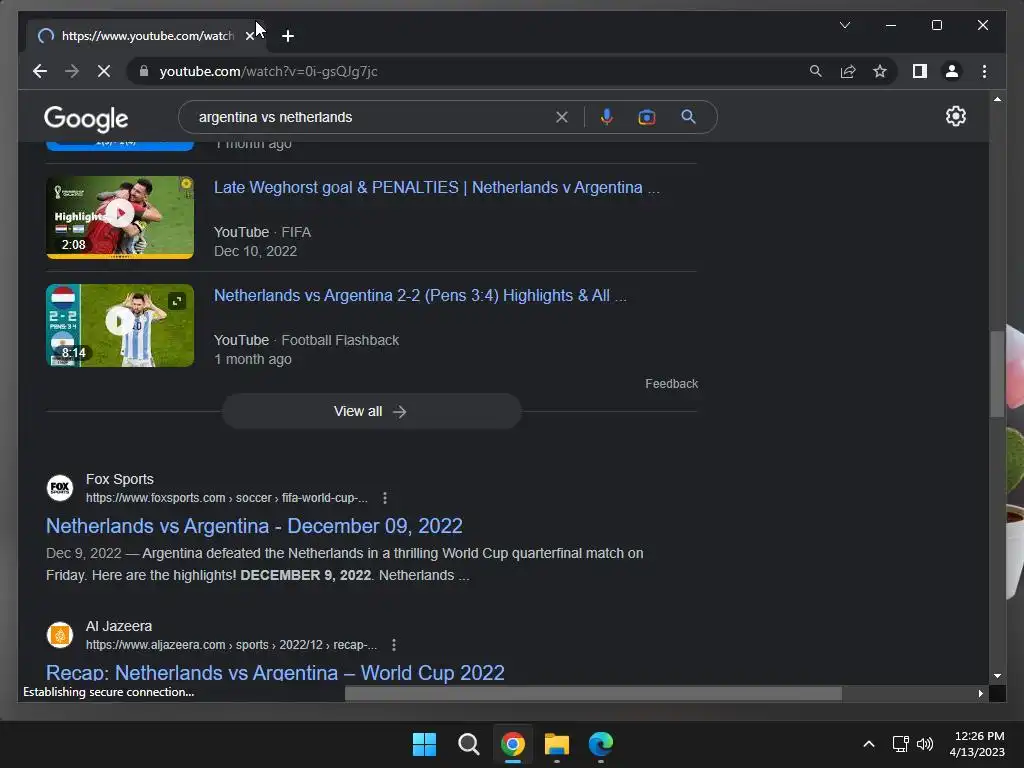Open File Explorer from taskbar

coord(557,744)
